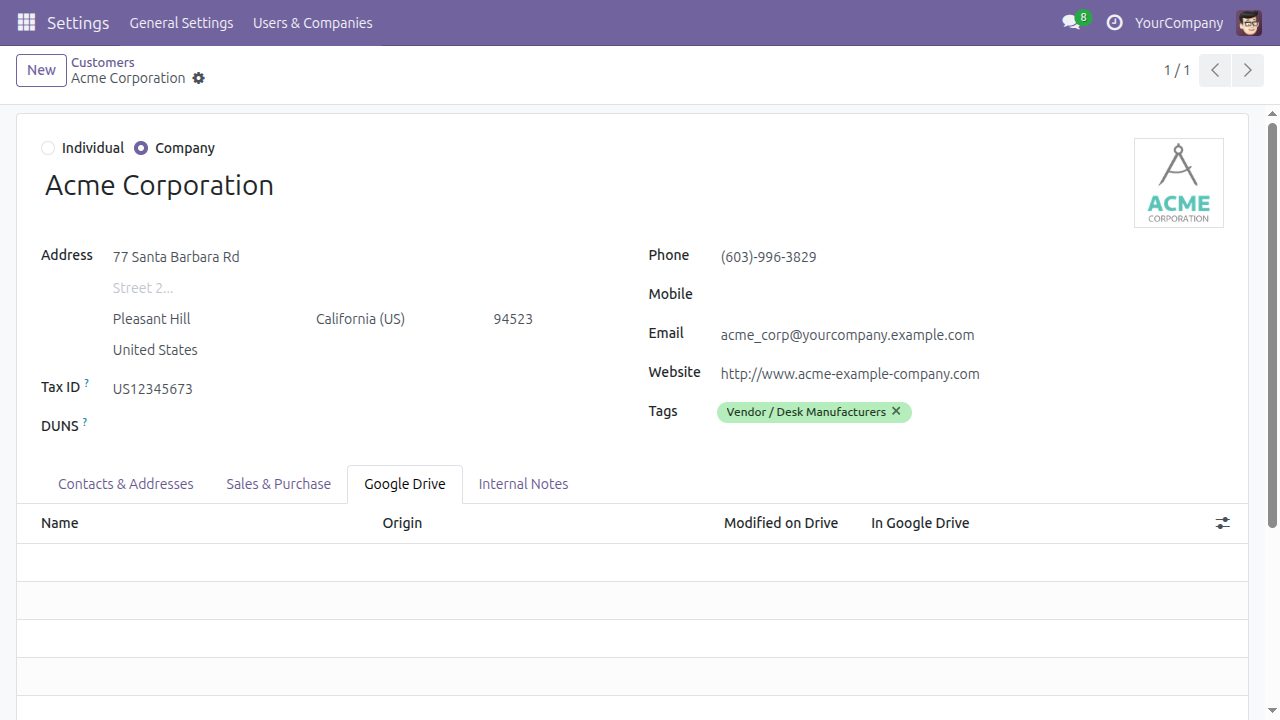Switch to the Contacts & Addresses tab

coord(126,484)
